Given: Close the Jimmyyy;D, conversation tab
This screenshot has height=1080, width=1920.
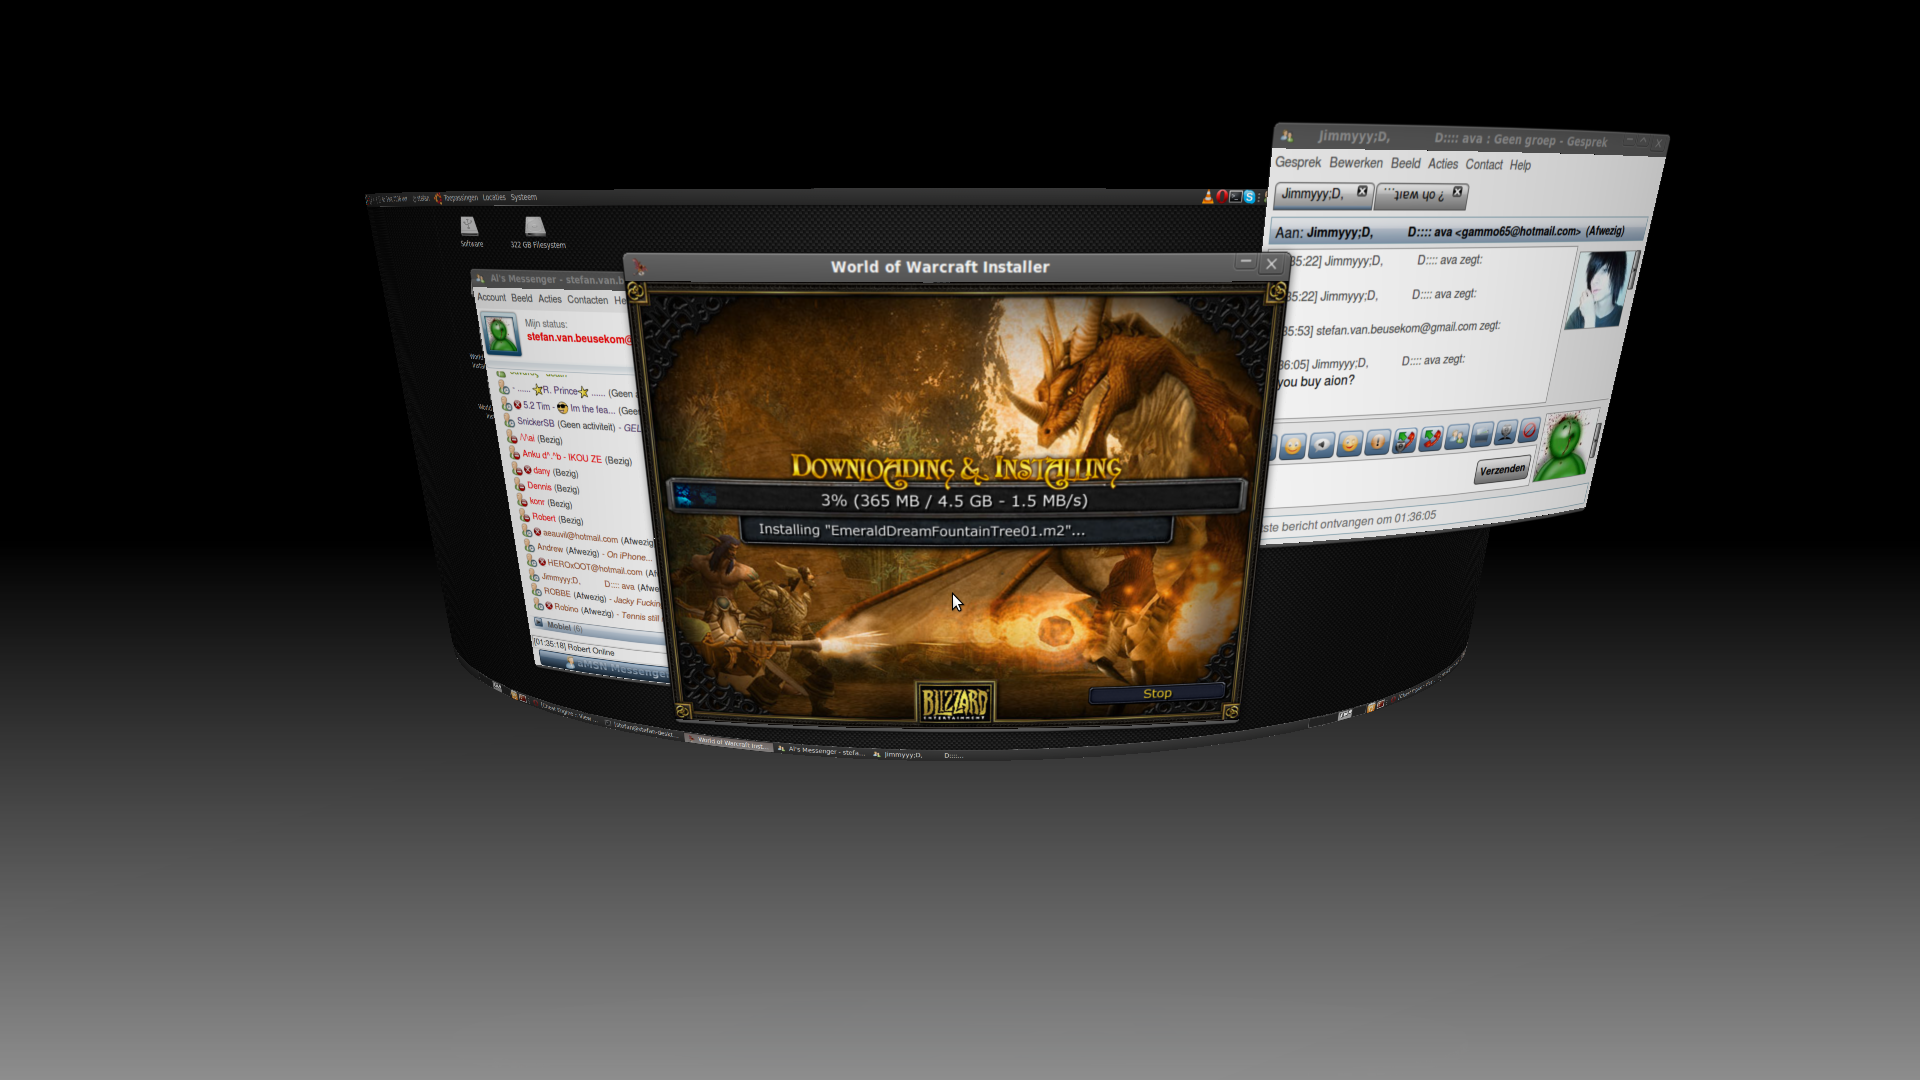Looking at the screenshot, I should point(1362,191).
